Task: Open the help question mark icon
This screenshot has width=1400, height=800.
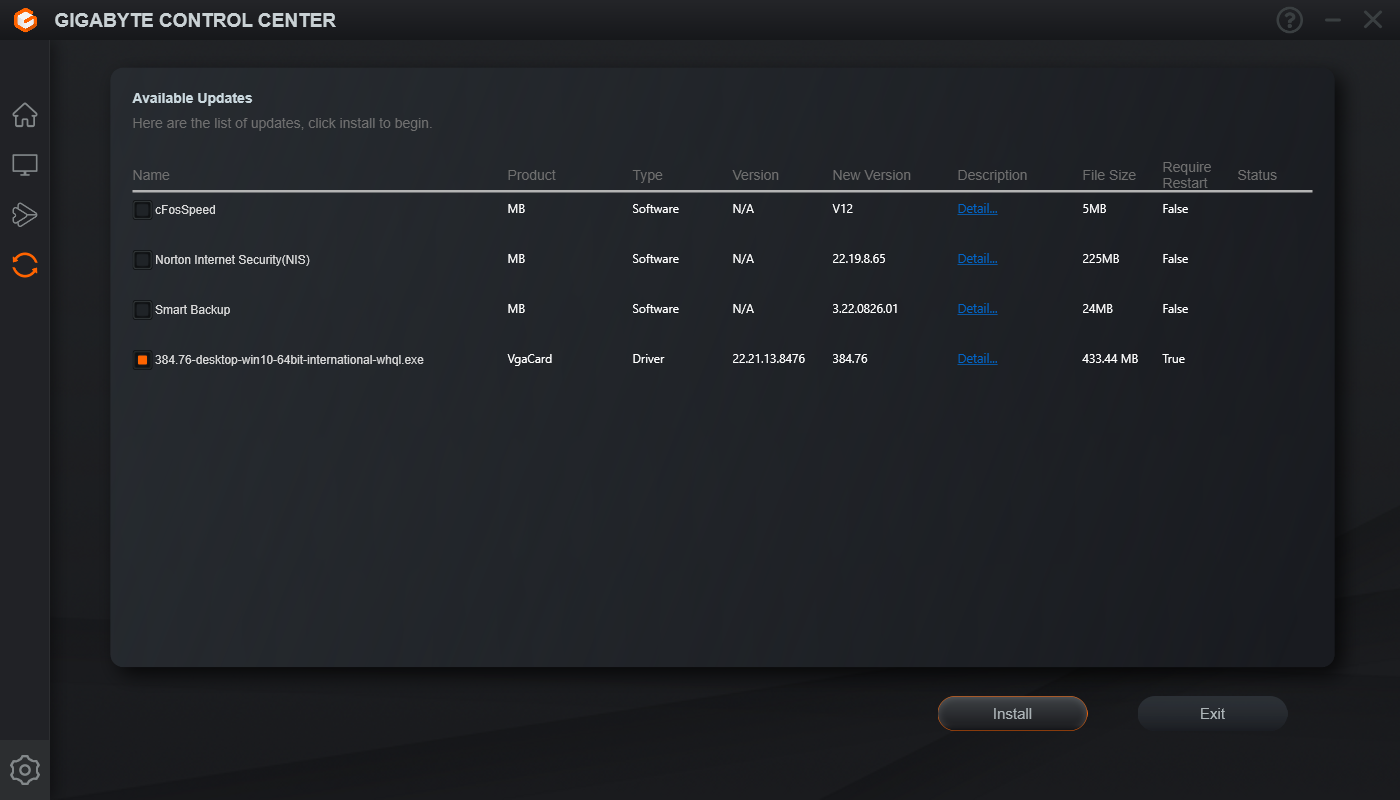Action: [1290, 20]
